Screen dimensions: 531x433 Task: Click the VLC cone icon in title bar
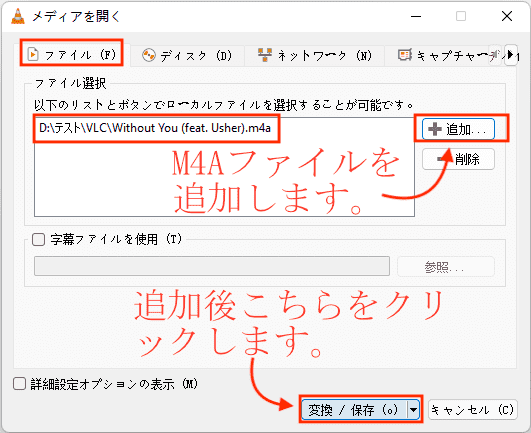(x=18, y=16)
